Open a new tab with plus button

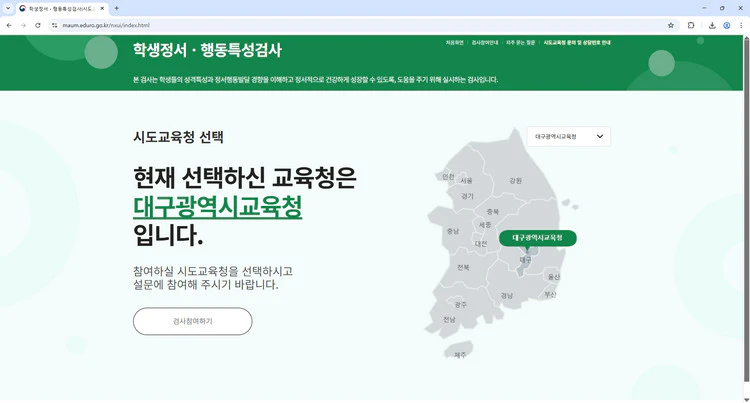(116, 8)
